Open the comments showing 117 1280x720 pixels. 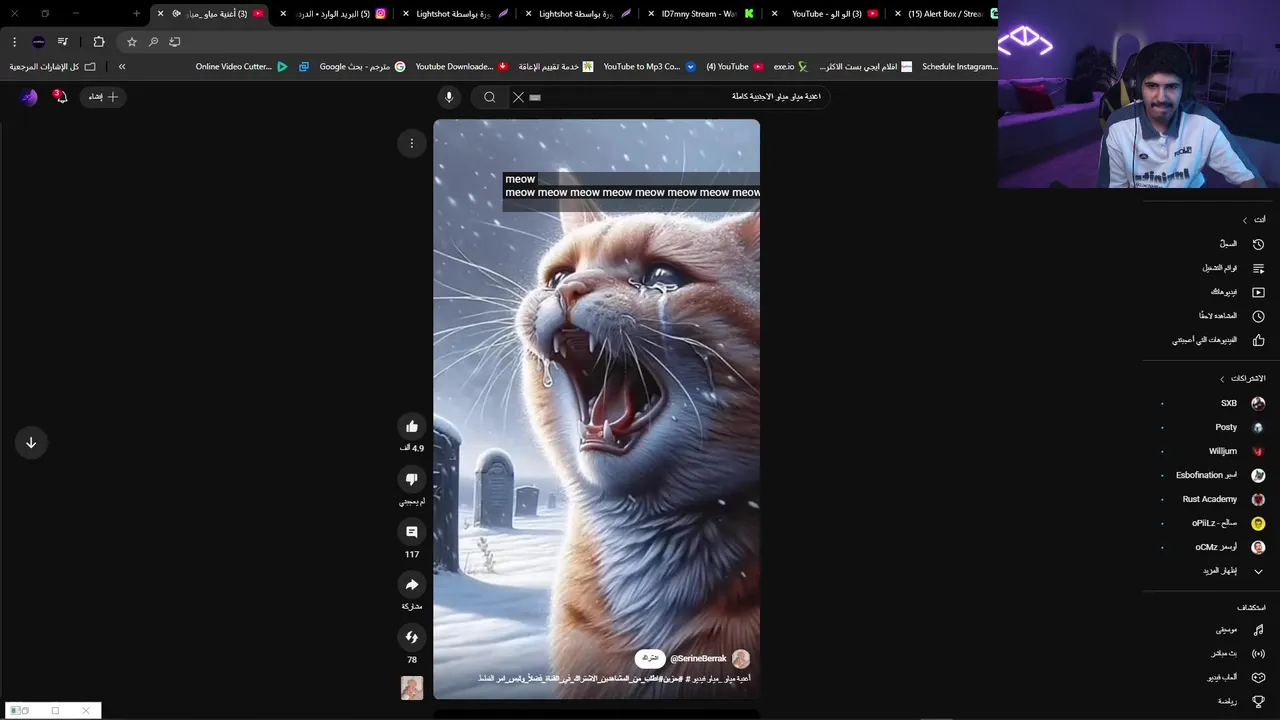(x=412, y=532)
